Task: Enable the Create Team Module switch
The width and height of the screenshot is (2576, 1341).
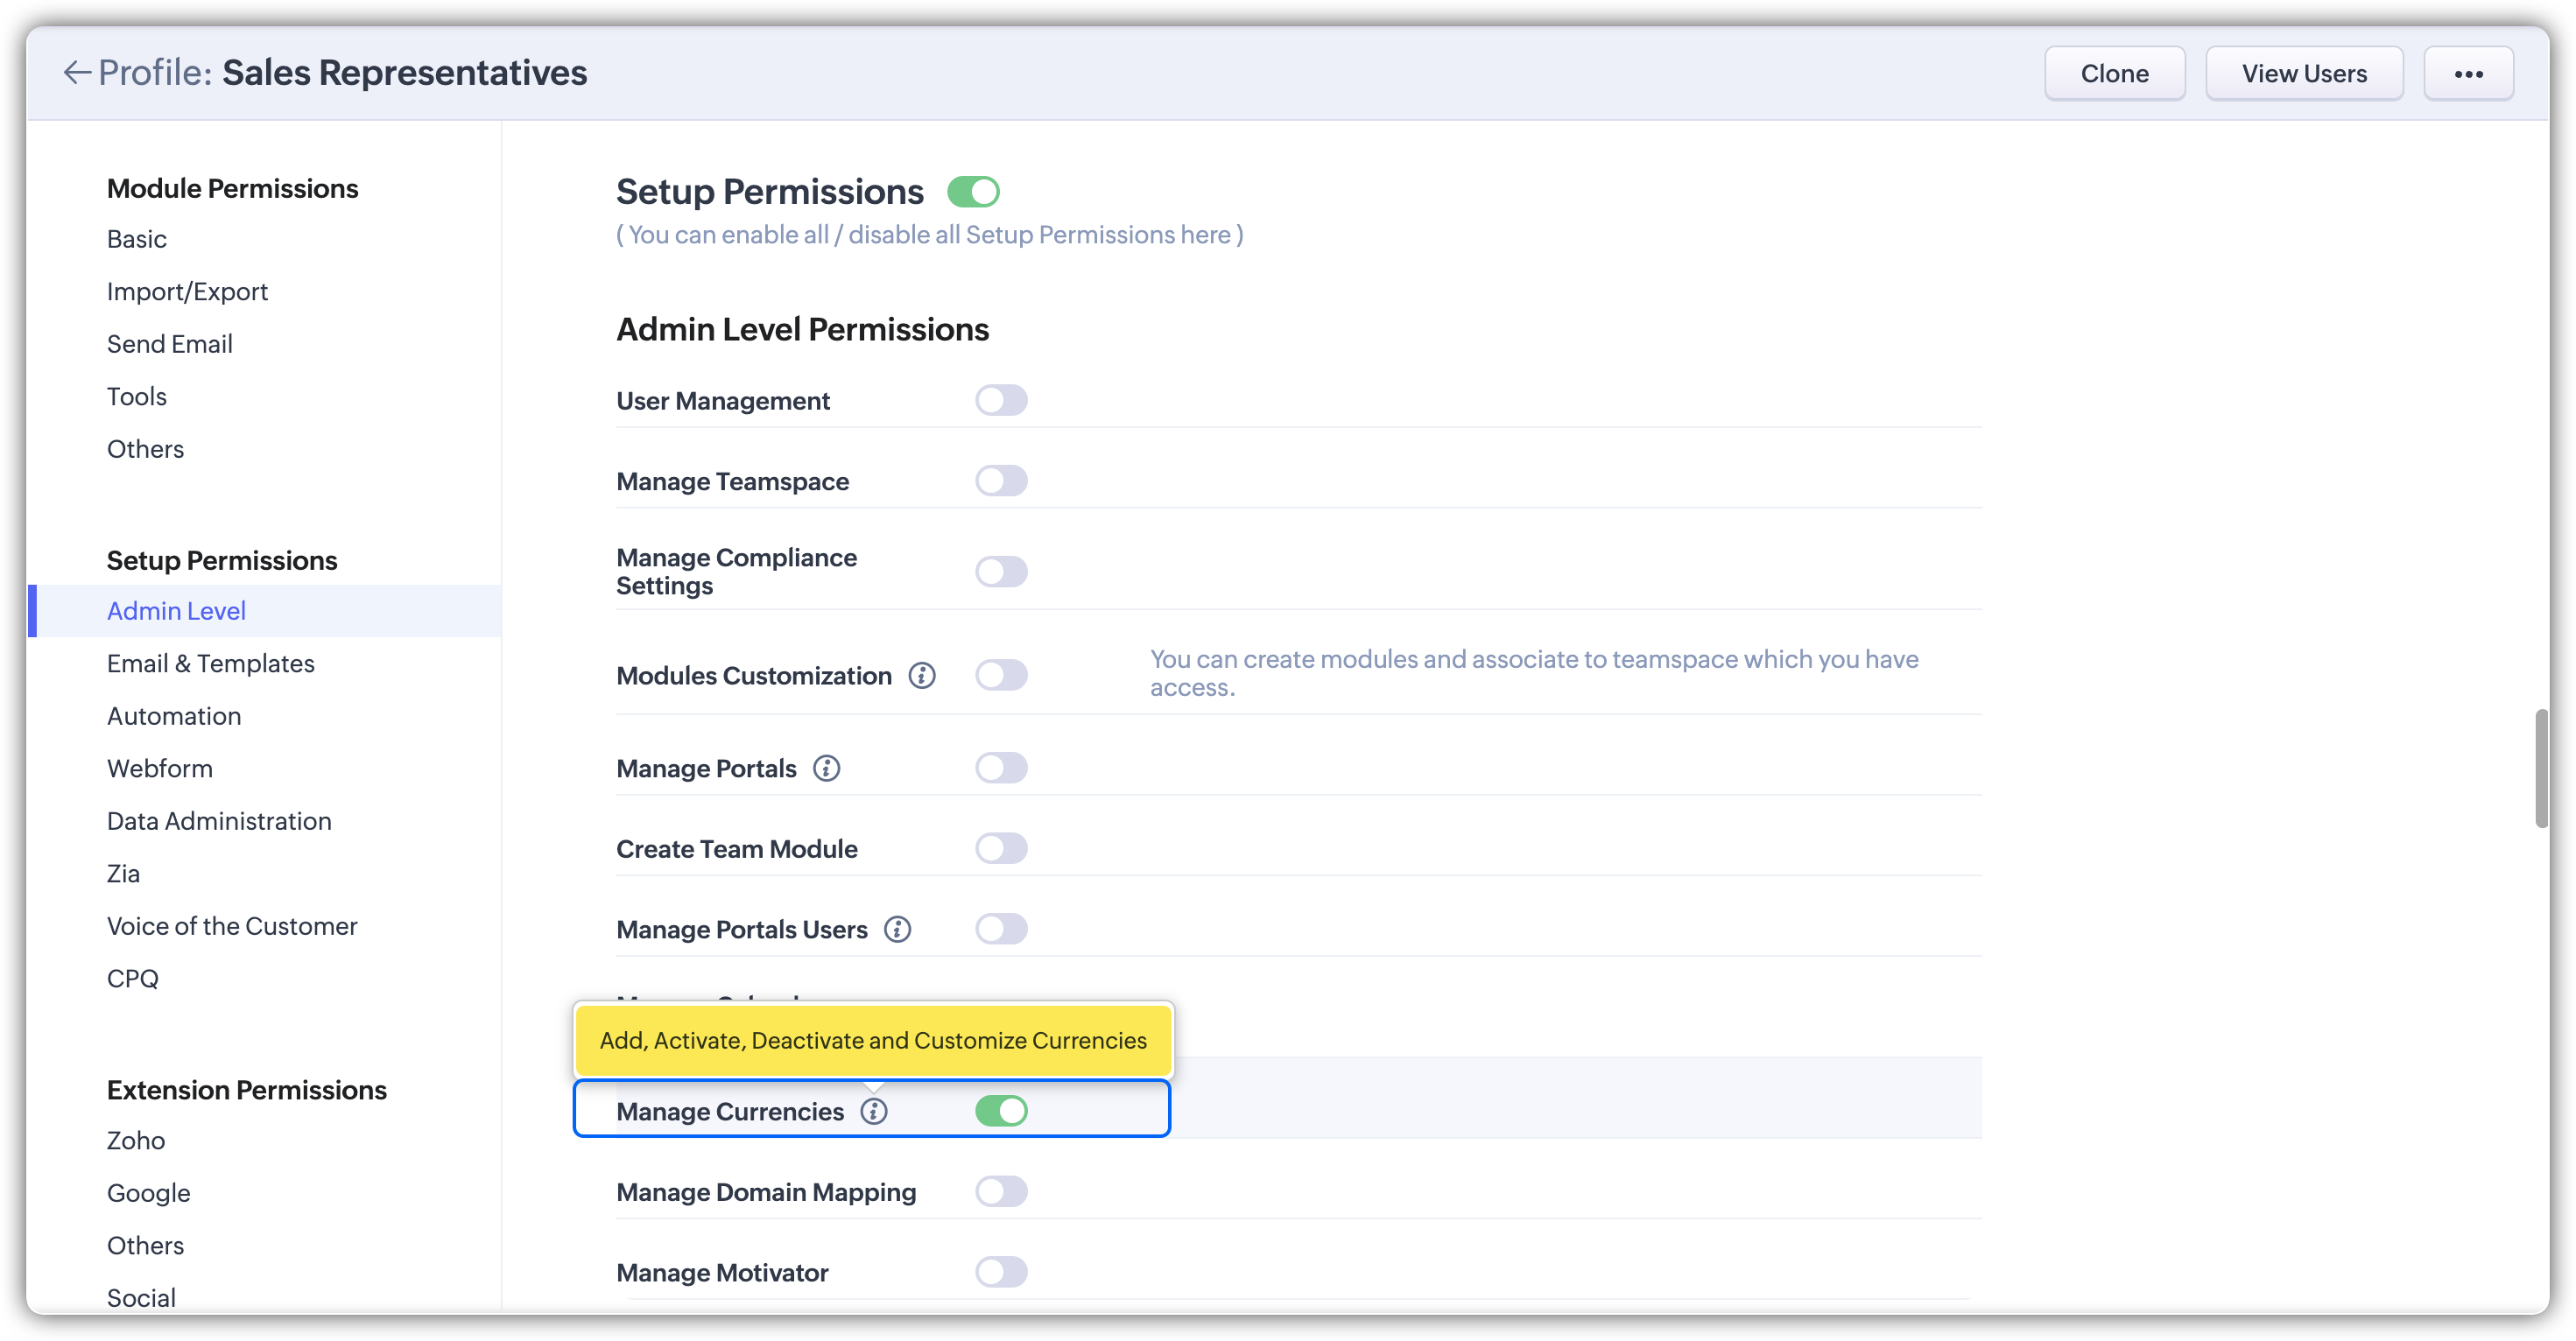Action: [x=1001, y=849]
